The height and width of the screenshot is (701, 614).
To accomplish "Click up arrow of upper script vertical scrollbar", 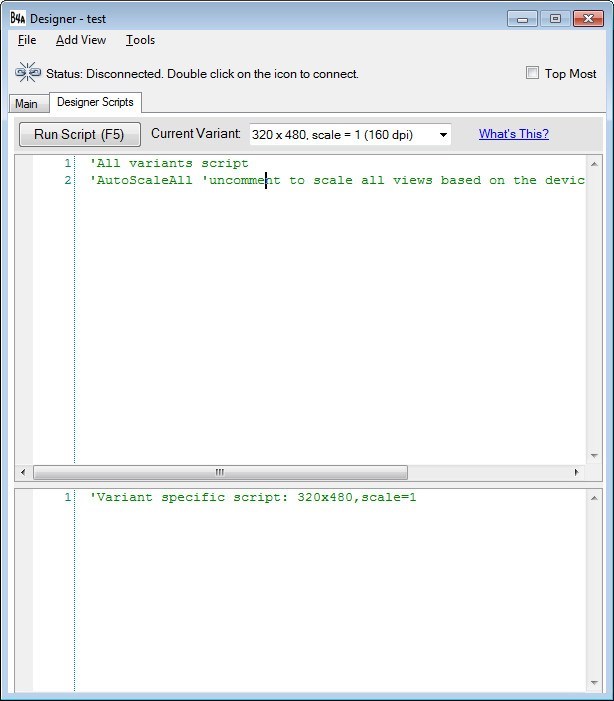I will tap(594, 164).
